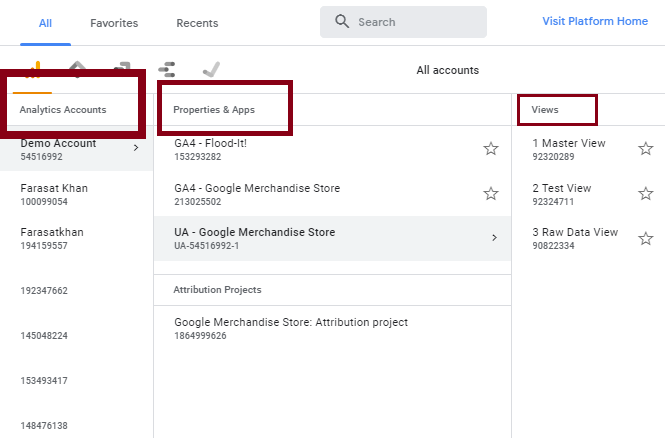671x447 pixels.
Task: Open GA4 - Google Merchandise Store property
Action: click(332, 194)
